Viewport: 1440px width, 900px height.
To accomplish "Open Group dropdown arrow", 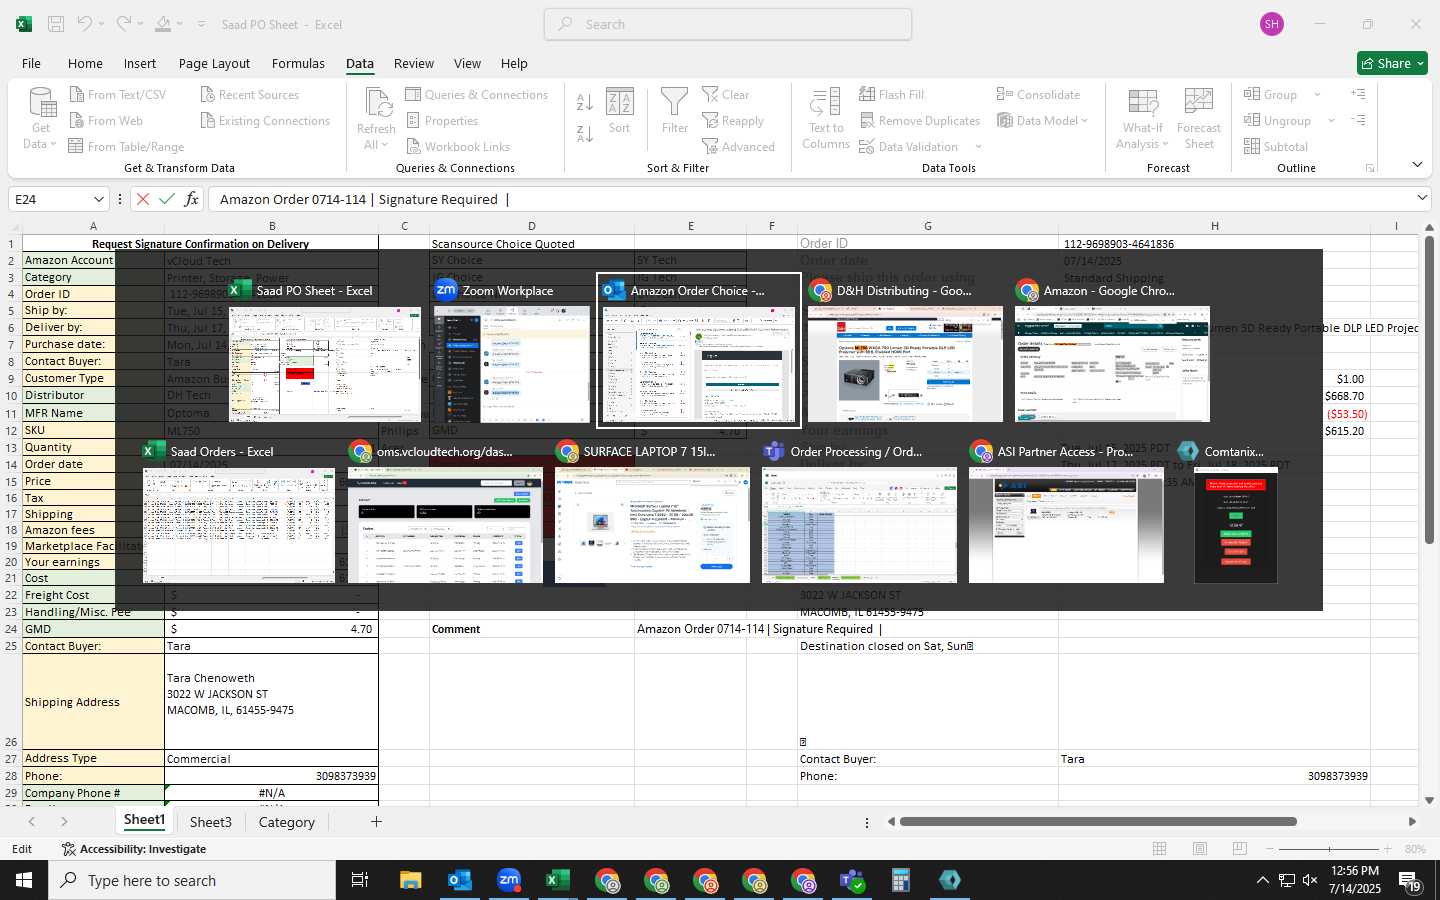I will click(1317, 94).
